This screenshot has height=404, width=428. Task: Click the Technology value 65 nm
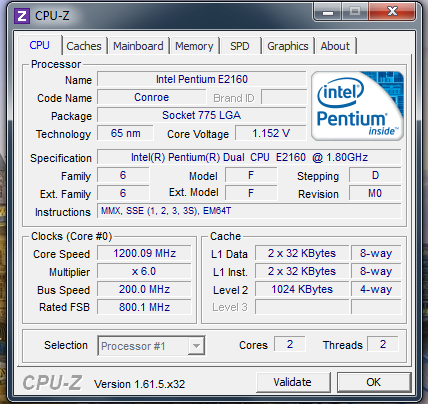(125, 133)
